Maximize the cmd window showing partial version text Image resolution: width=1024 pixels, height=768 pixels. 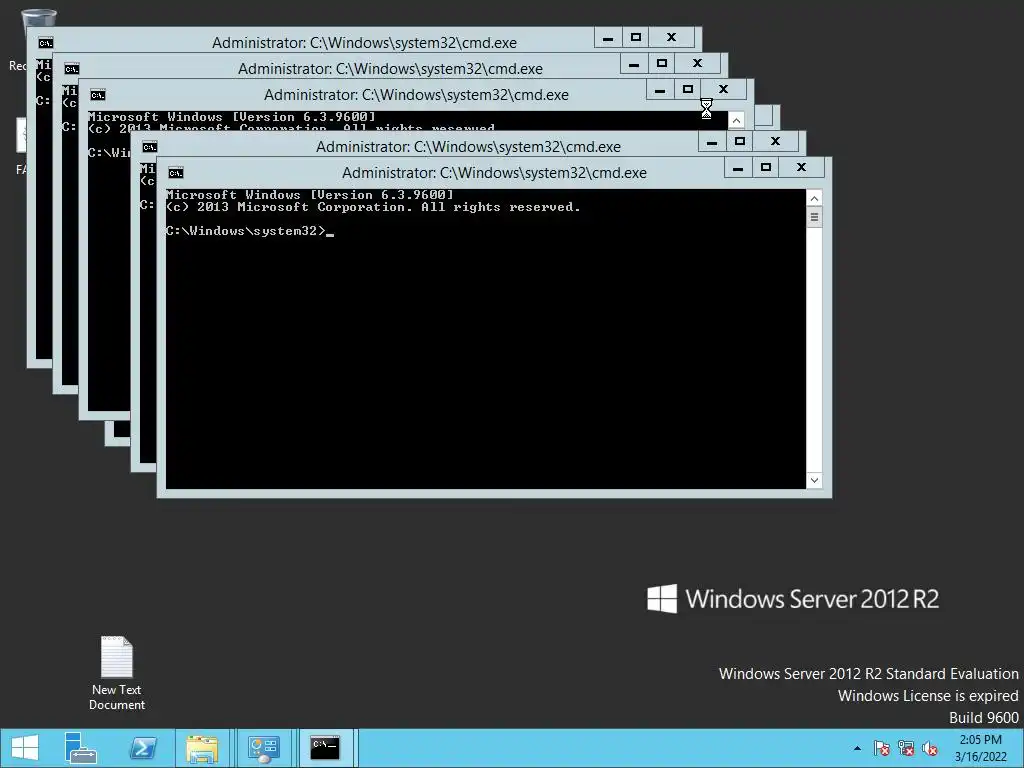688,89
